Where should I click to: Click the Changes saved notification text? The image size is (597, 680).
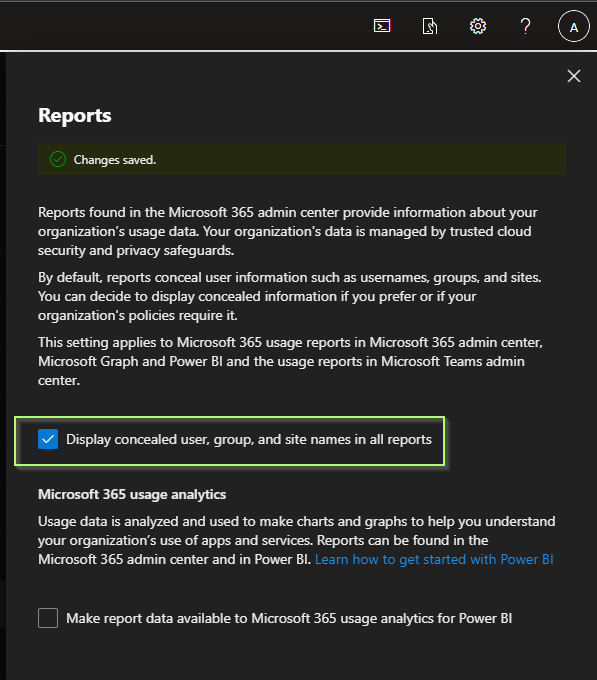point(115,160)
